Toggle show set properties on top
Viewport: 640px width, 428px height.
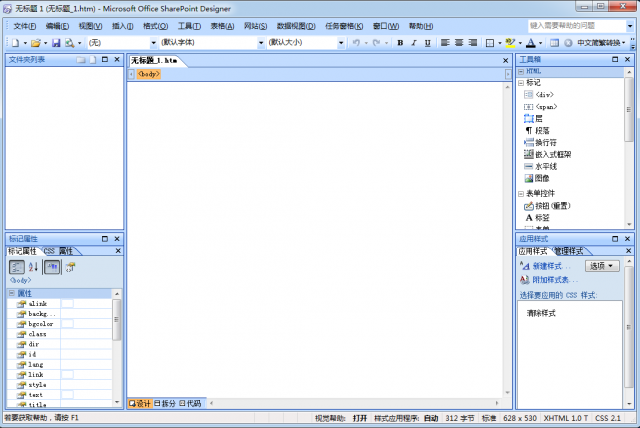(x=52, y=267)
